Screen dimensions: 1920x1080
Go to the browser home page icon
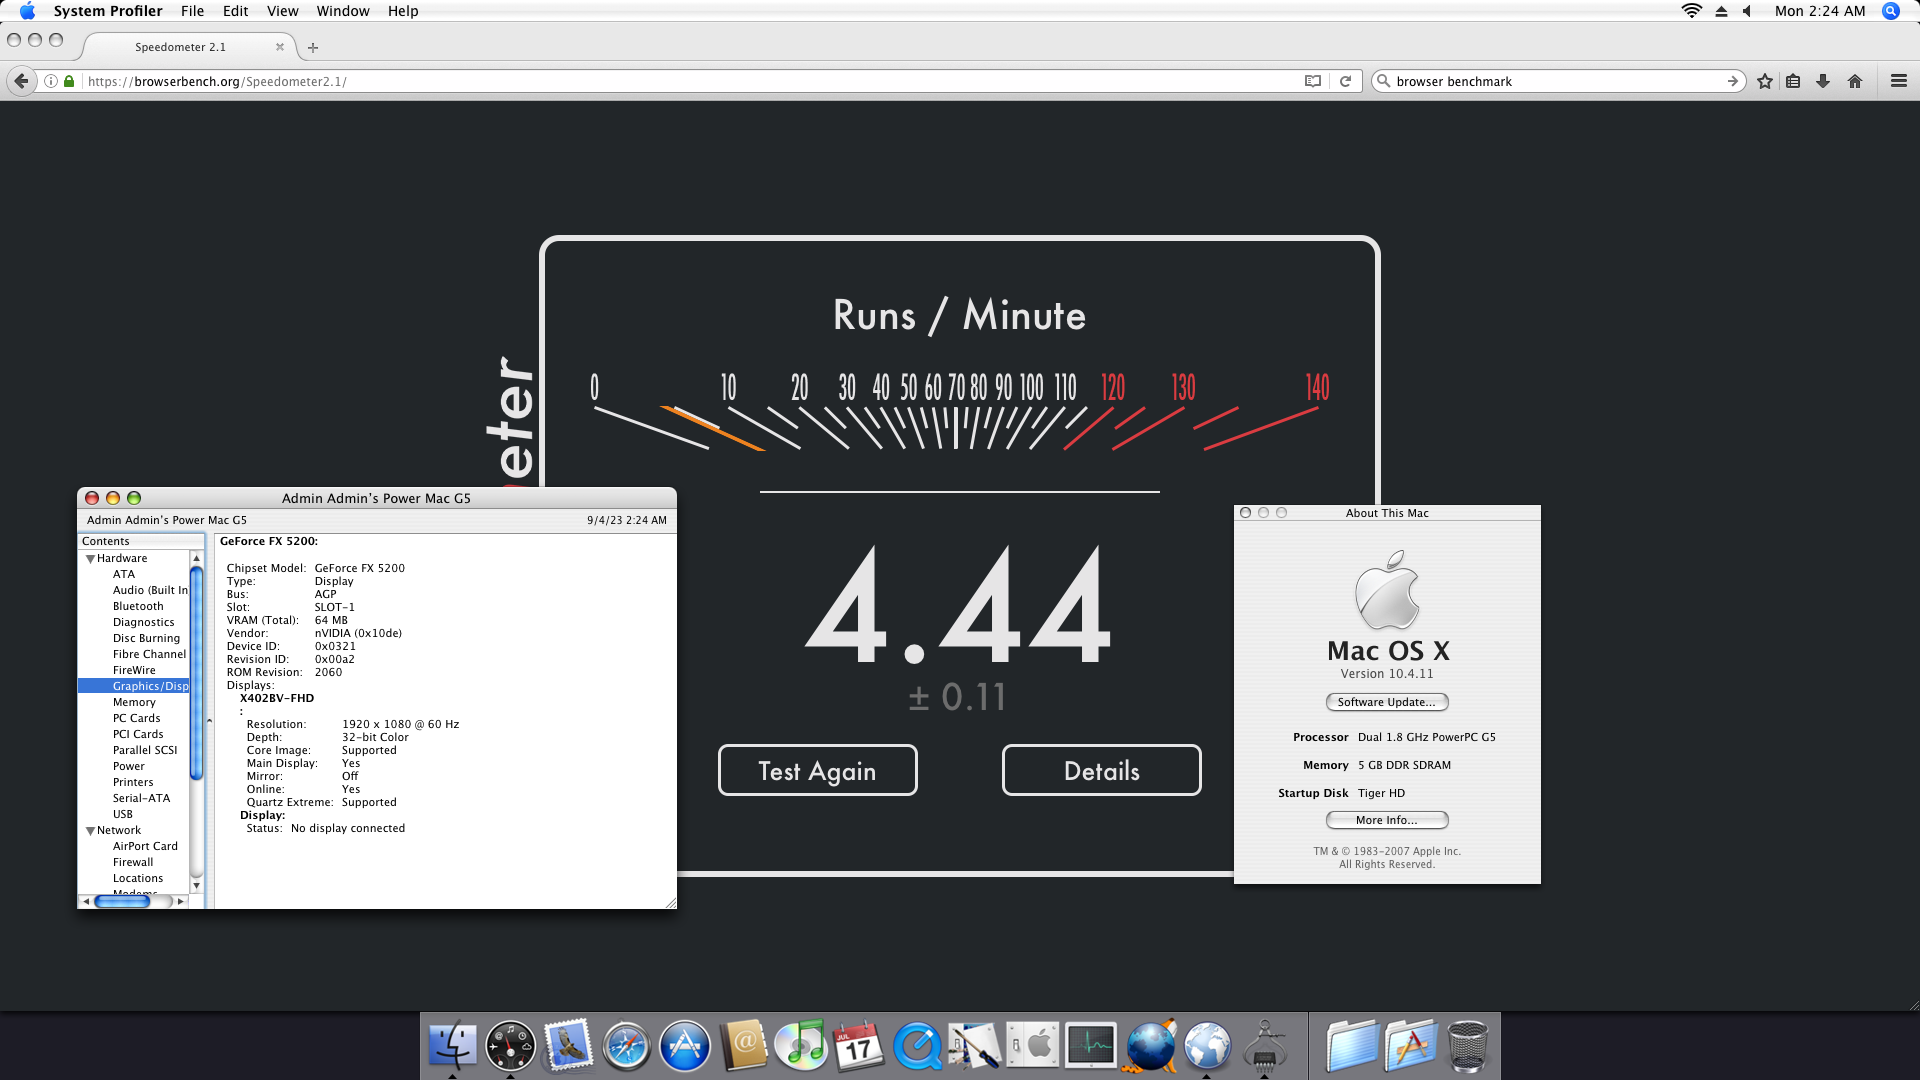1855,81
